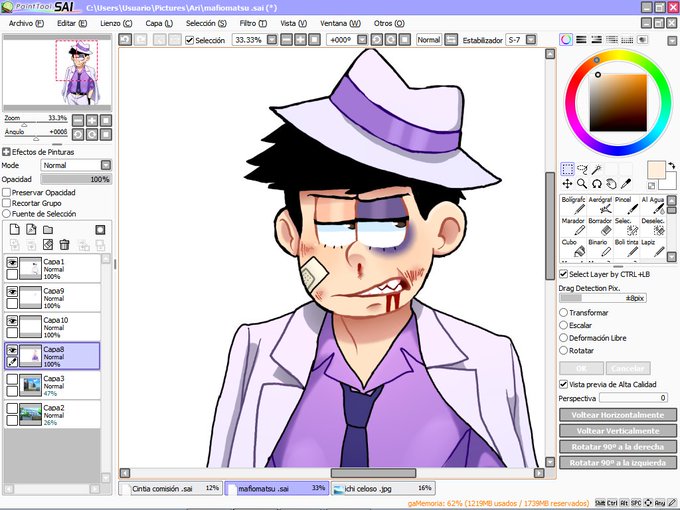The image size is (680, 510).
Task: Open the Ventana menu
Action: click(x=340, y=23)
